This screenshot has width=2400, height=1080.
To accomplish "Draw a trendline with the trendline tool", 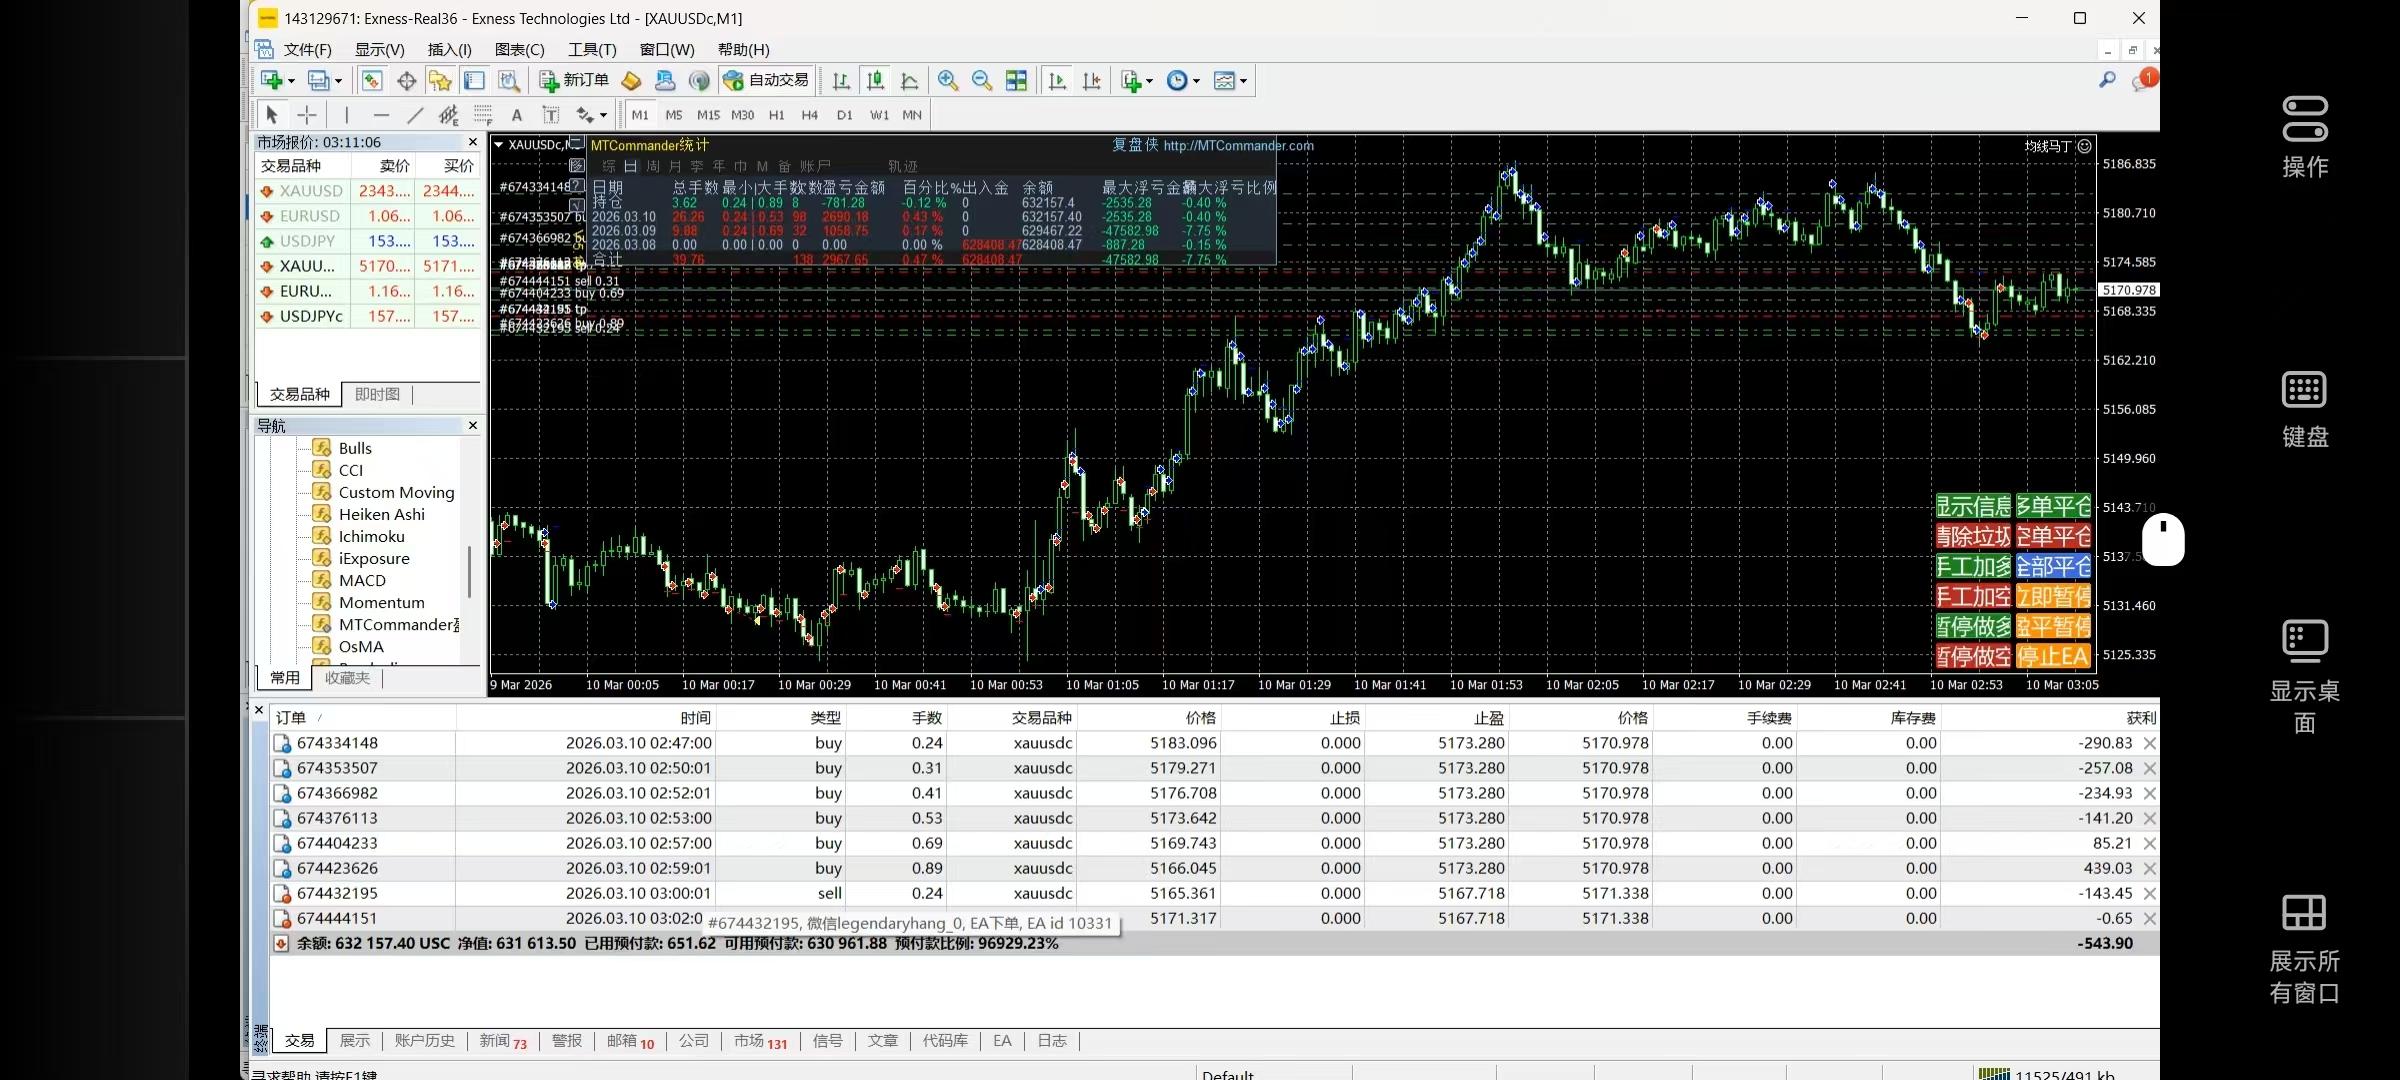I will pyautogui.click(x=415, y=115).
